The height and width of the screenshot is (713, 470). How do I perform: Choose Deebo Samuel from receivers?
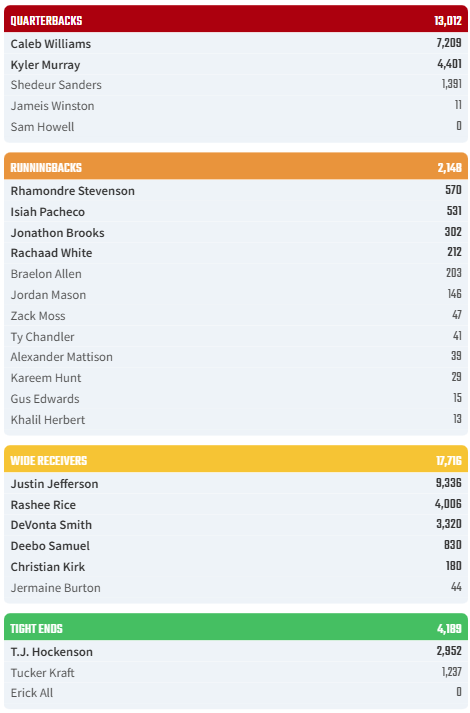(x=235, y=545)
